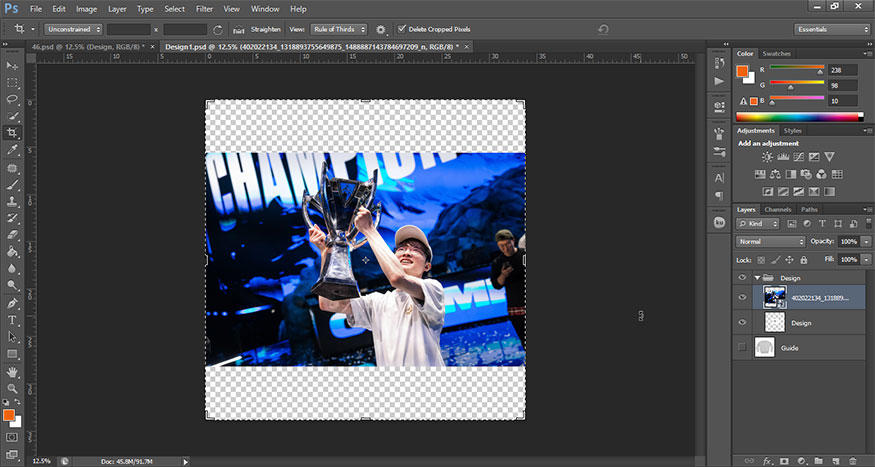The width and height of the screenshot is (875, 467).
Task: Add a Levels adjustment
Action: (x=783, y=157)
